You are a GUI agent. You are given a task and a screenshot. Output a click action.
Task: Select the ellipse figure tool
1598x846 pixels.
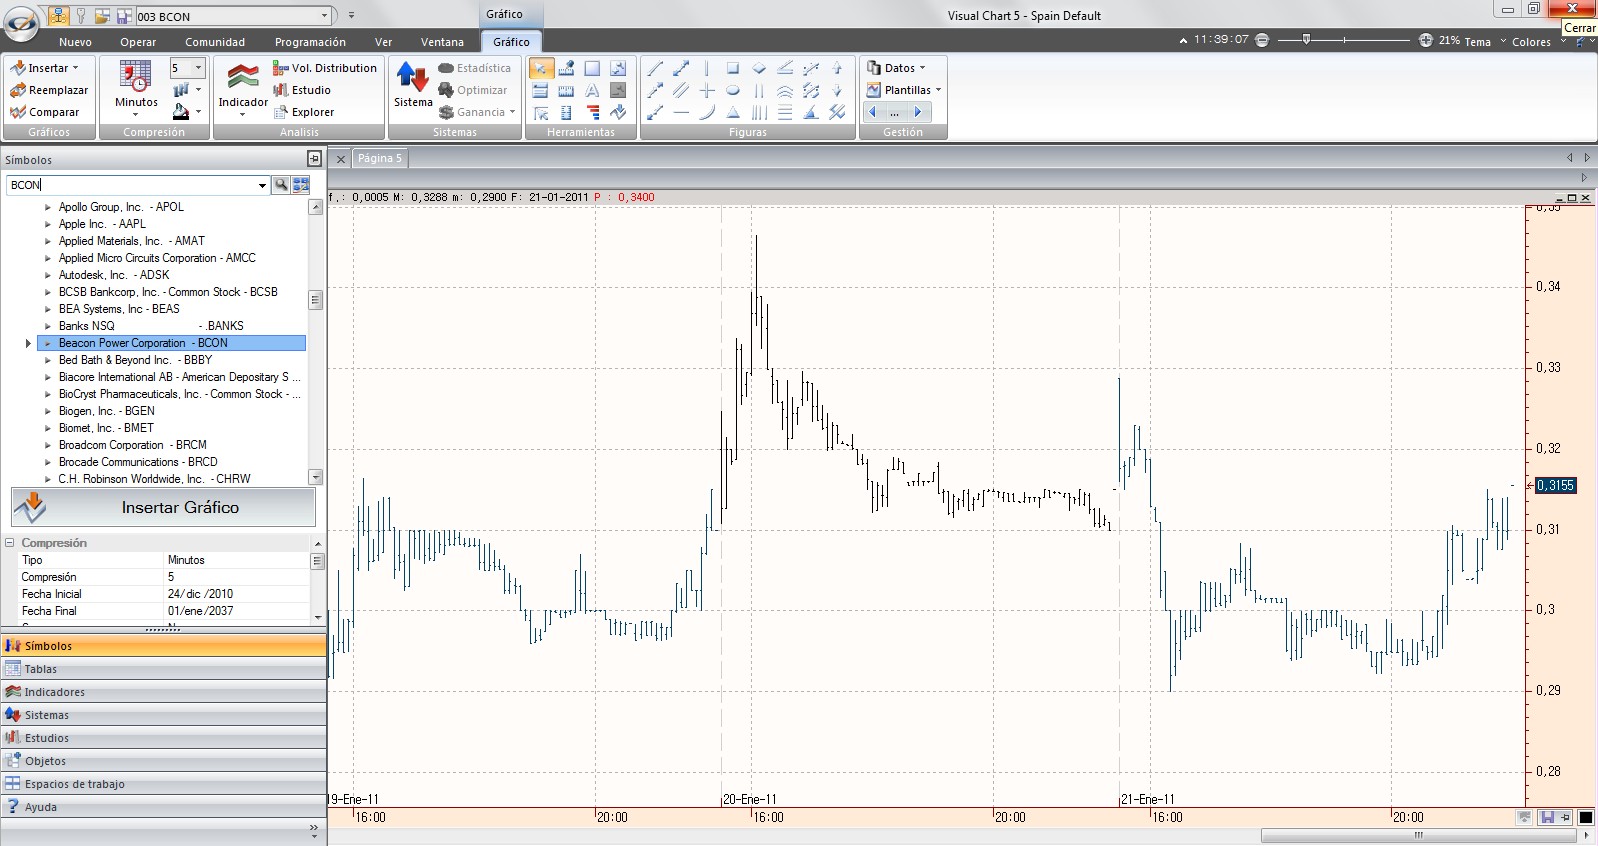pyautogui.click(x=733, y=90)
